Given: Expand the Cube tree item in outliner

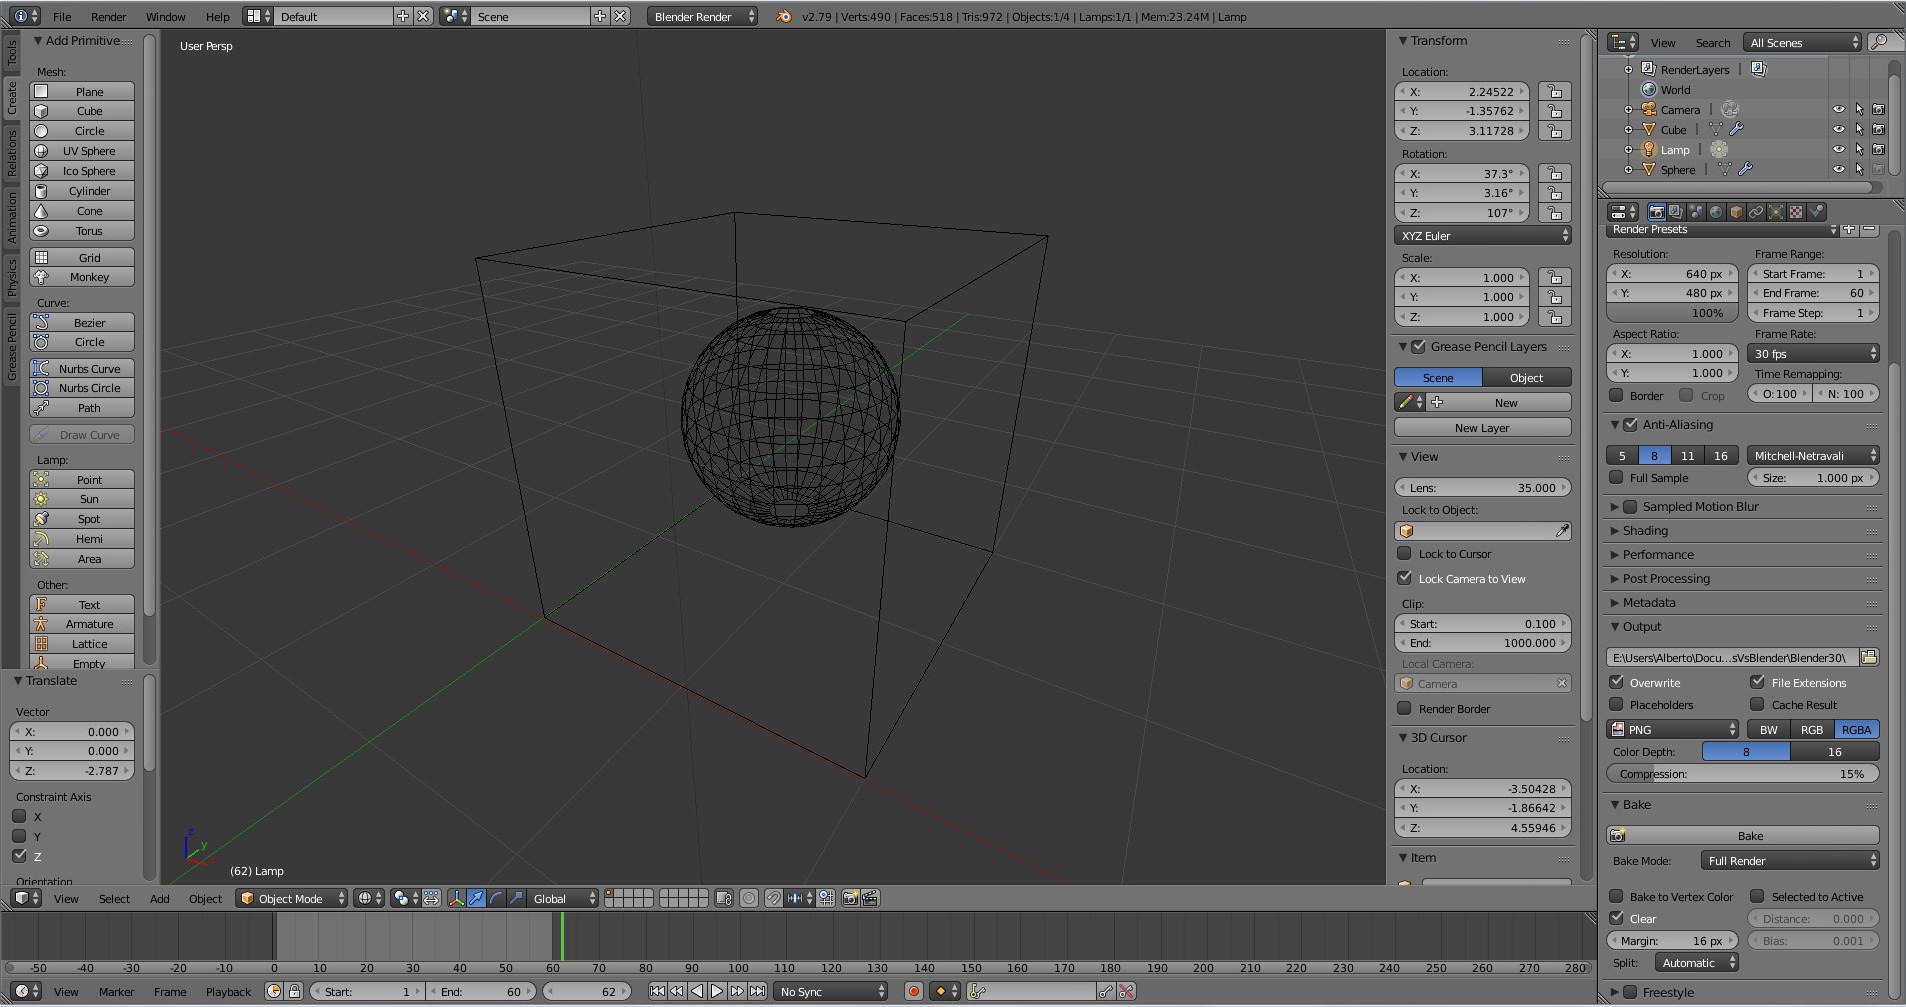Looking at the screenshot, I should (1628, 129).
